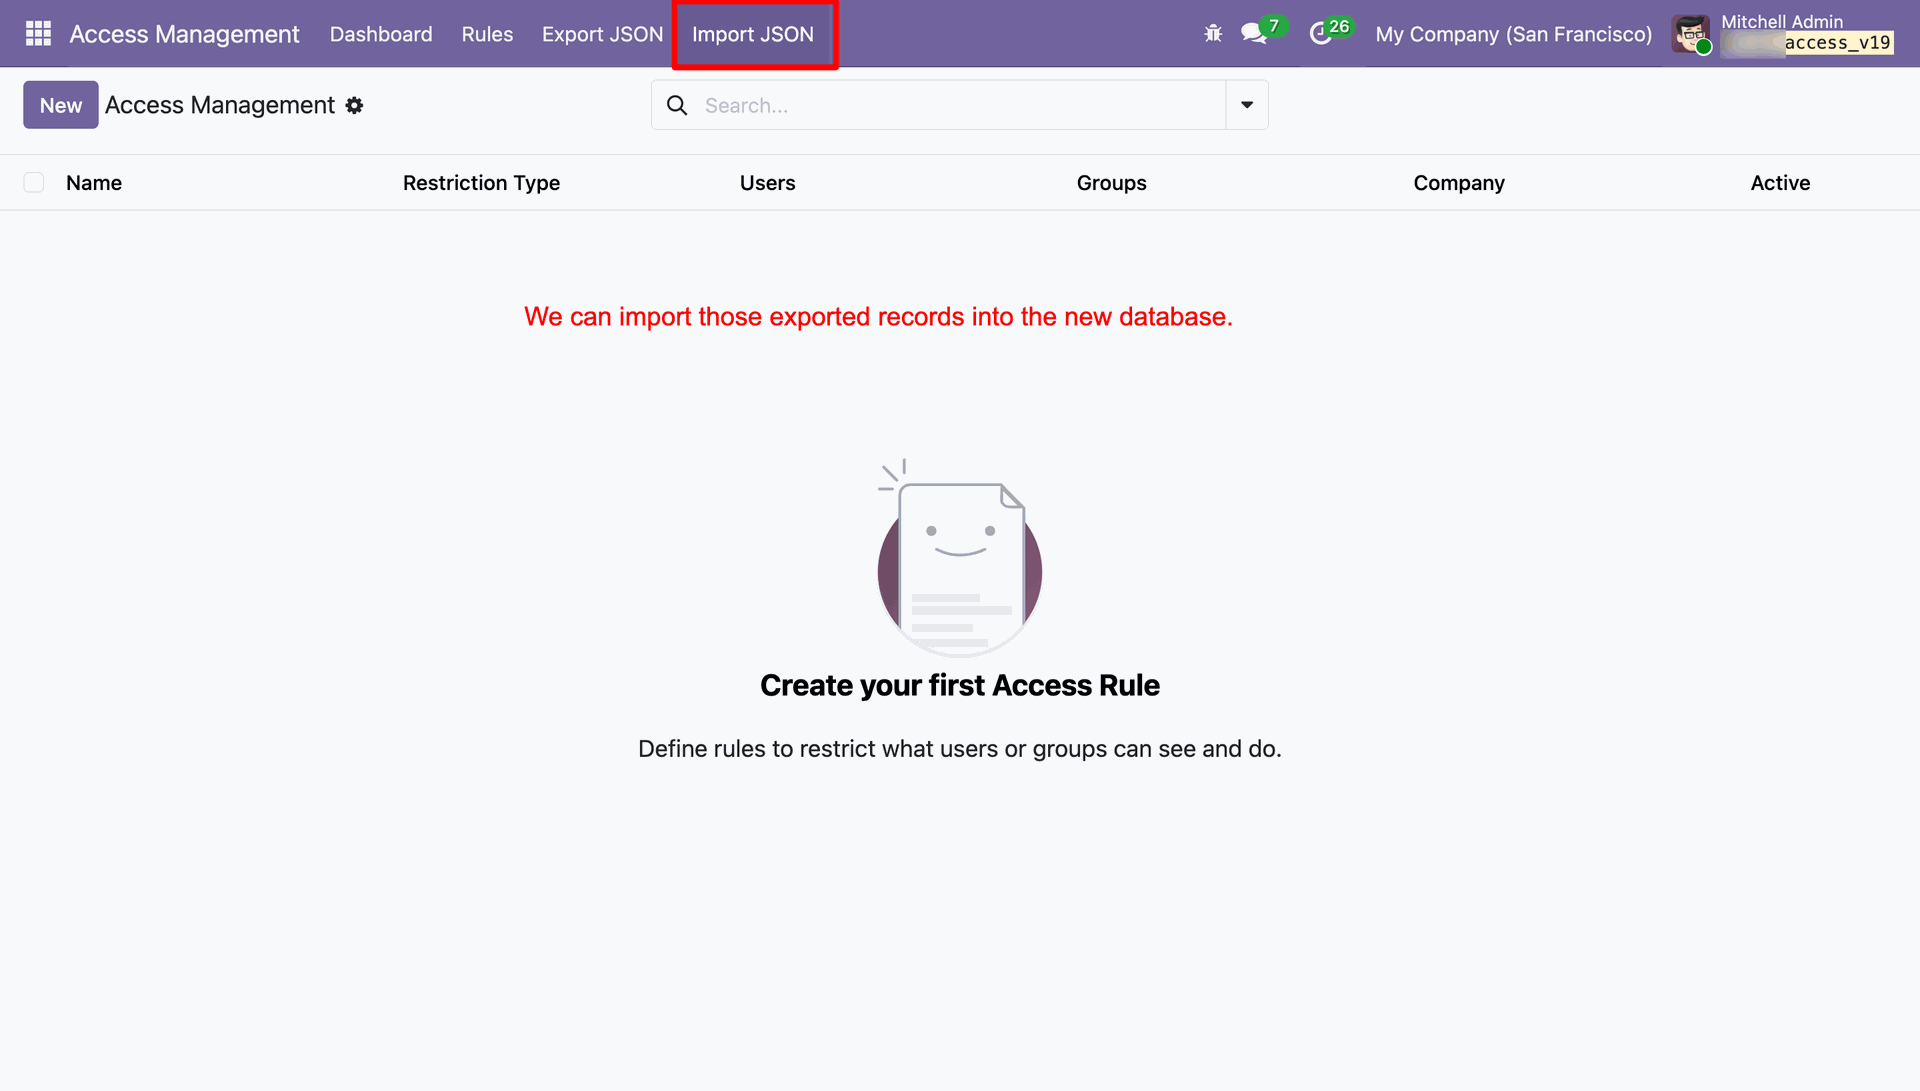Image resolution: width=1920 pixels, height=1091 pixels.
Task: Sort by the Company column
Action: click(x=1458, y=183)
